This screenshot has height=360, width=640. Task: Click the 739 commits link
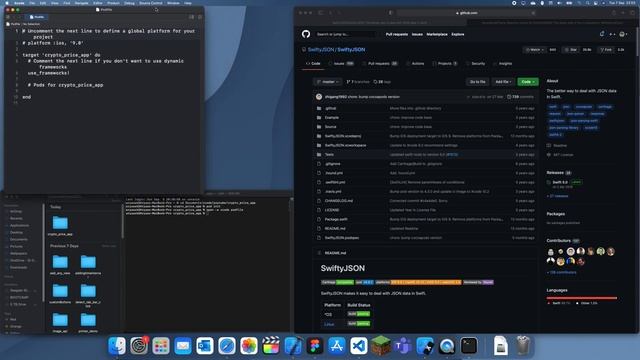coord(520,97)
